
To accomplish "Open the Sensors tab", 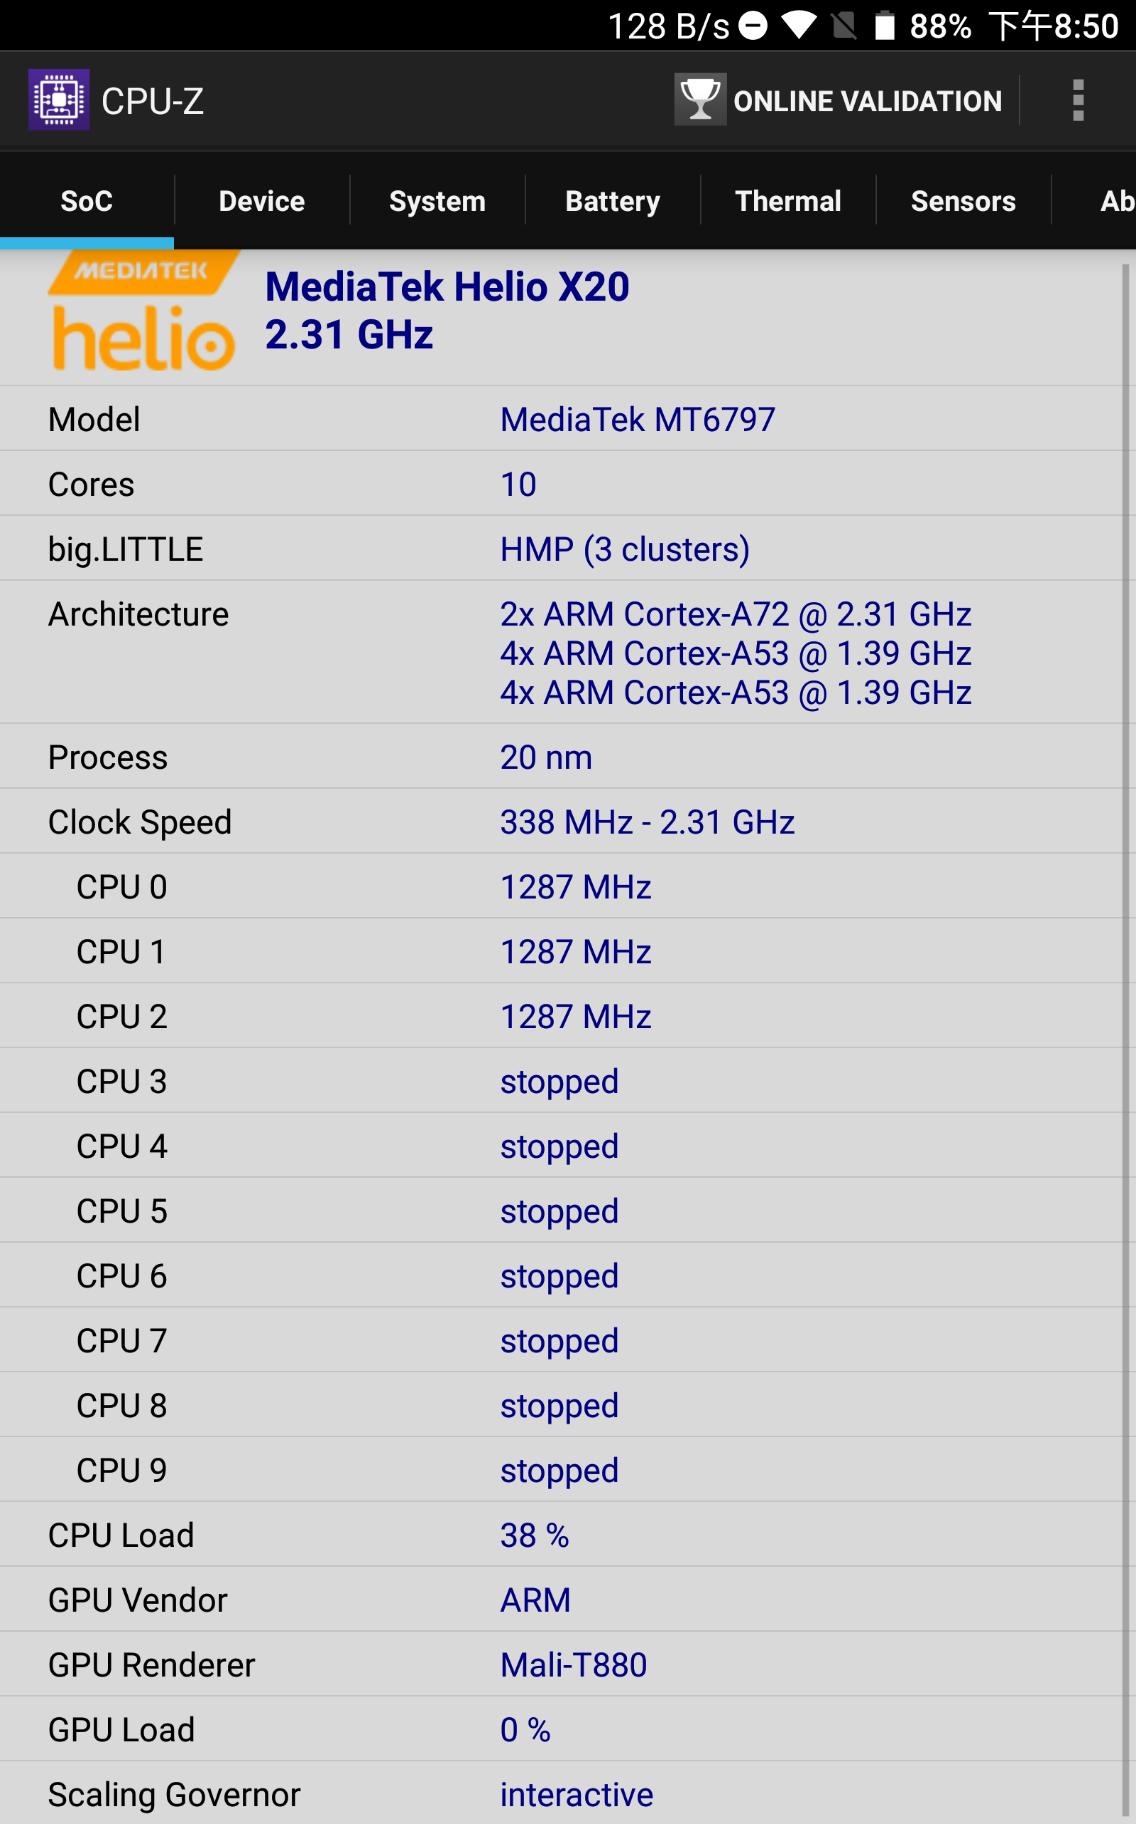I will pyautogui.click(x=963, y=201).
